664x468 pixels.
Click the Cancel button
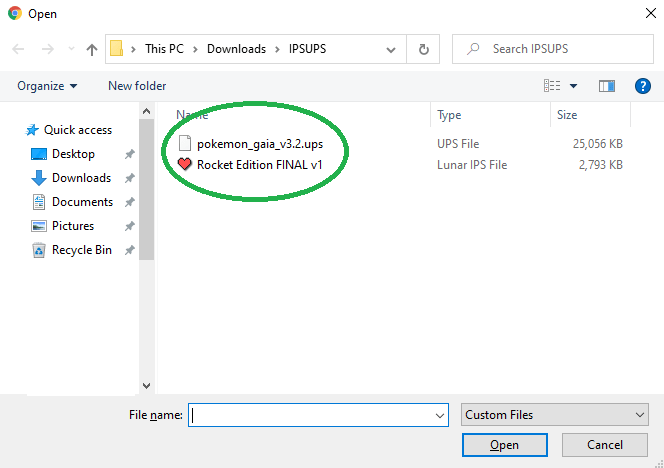605,445
